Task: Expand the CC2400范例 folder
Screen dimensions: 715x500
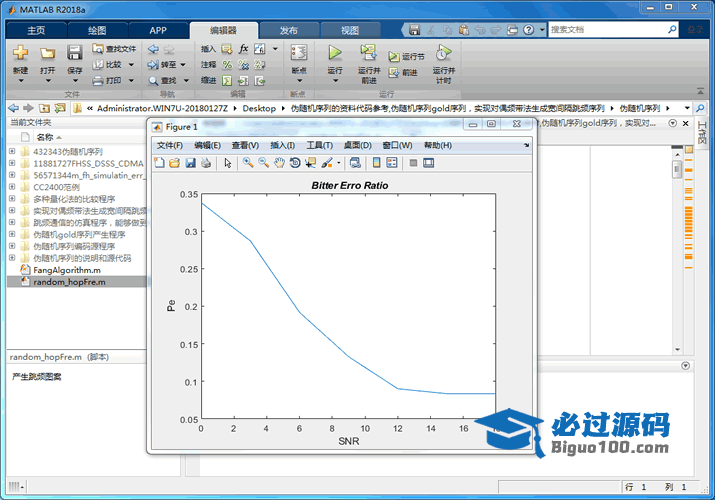Action: [x=12, y=187]
